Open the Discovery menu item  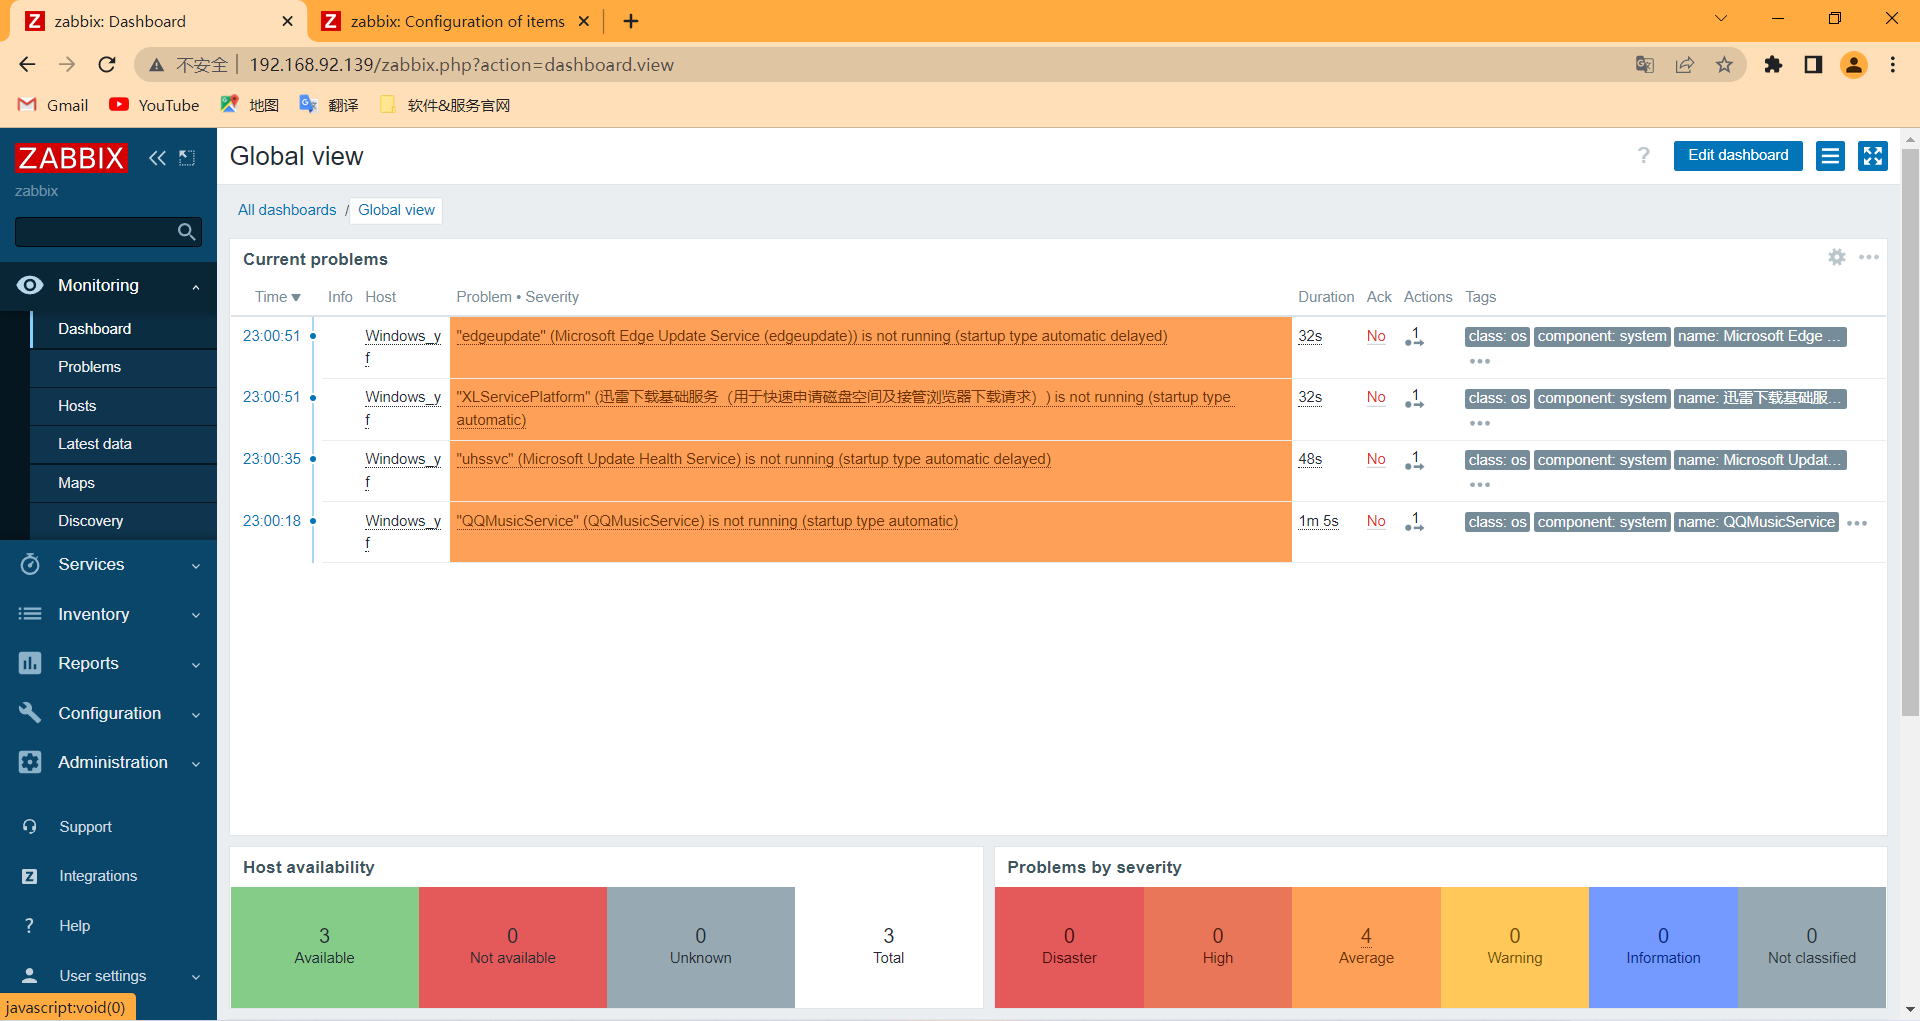coord(124,521)
